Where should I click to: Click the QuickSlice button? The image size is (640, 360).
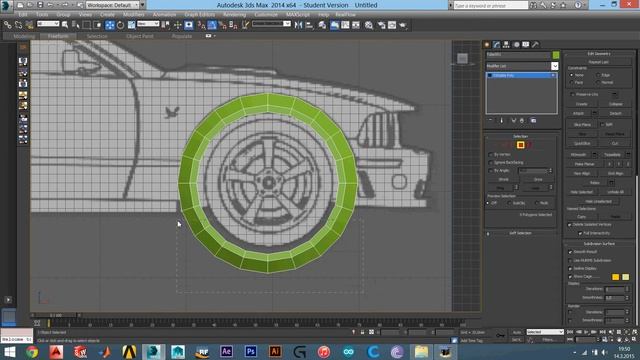(x=582, y=144)
